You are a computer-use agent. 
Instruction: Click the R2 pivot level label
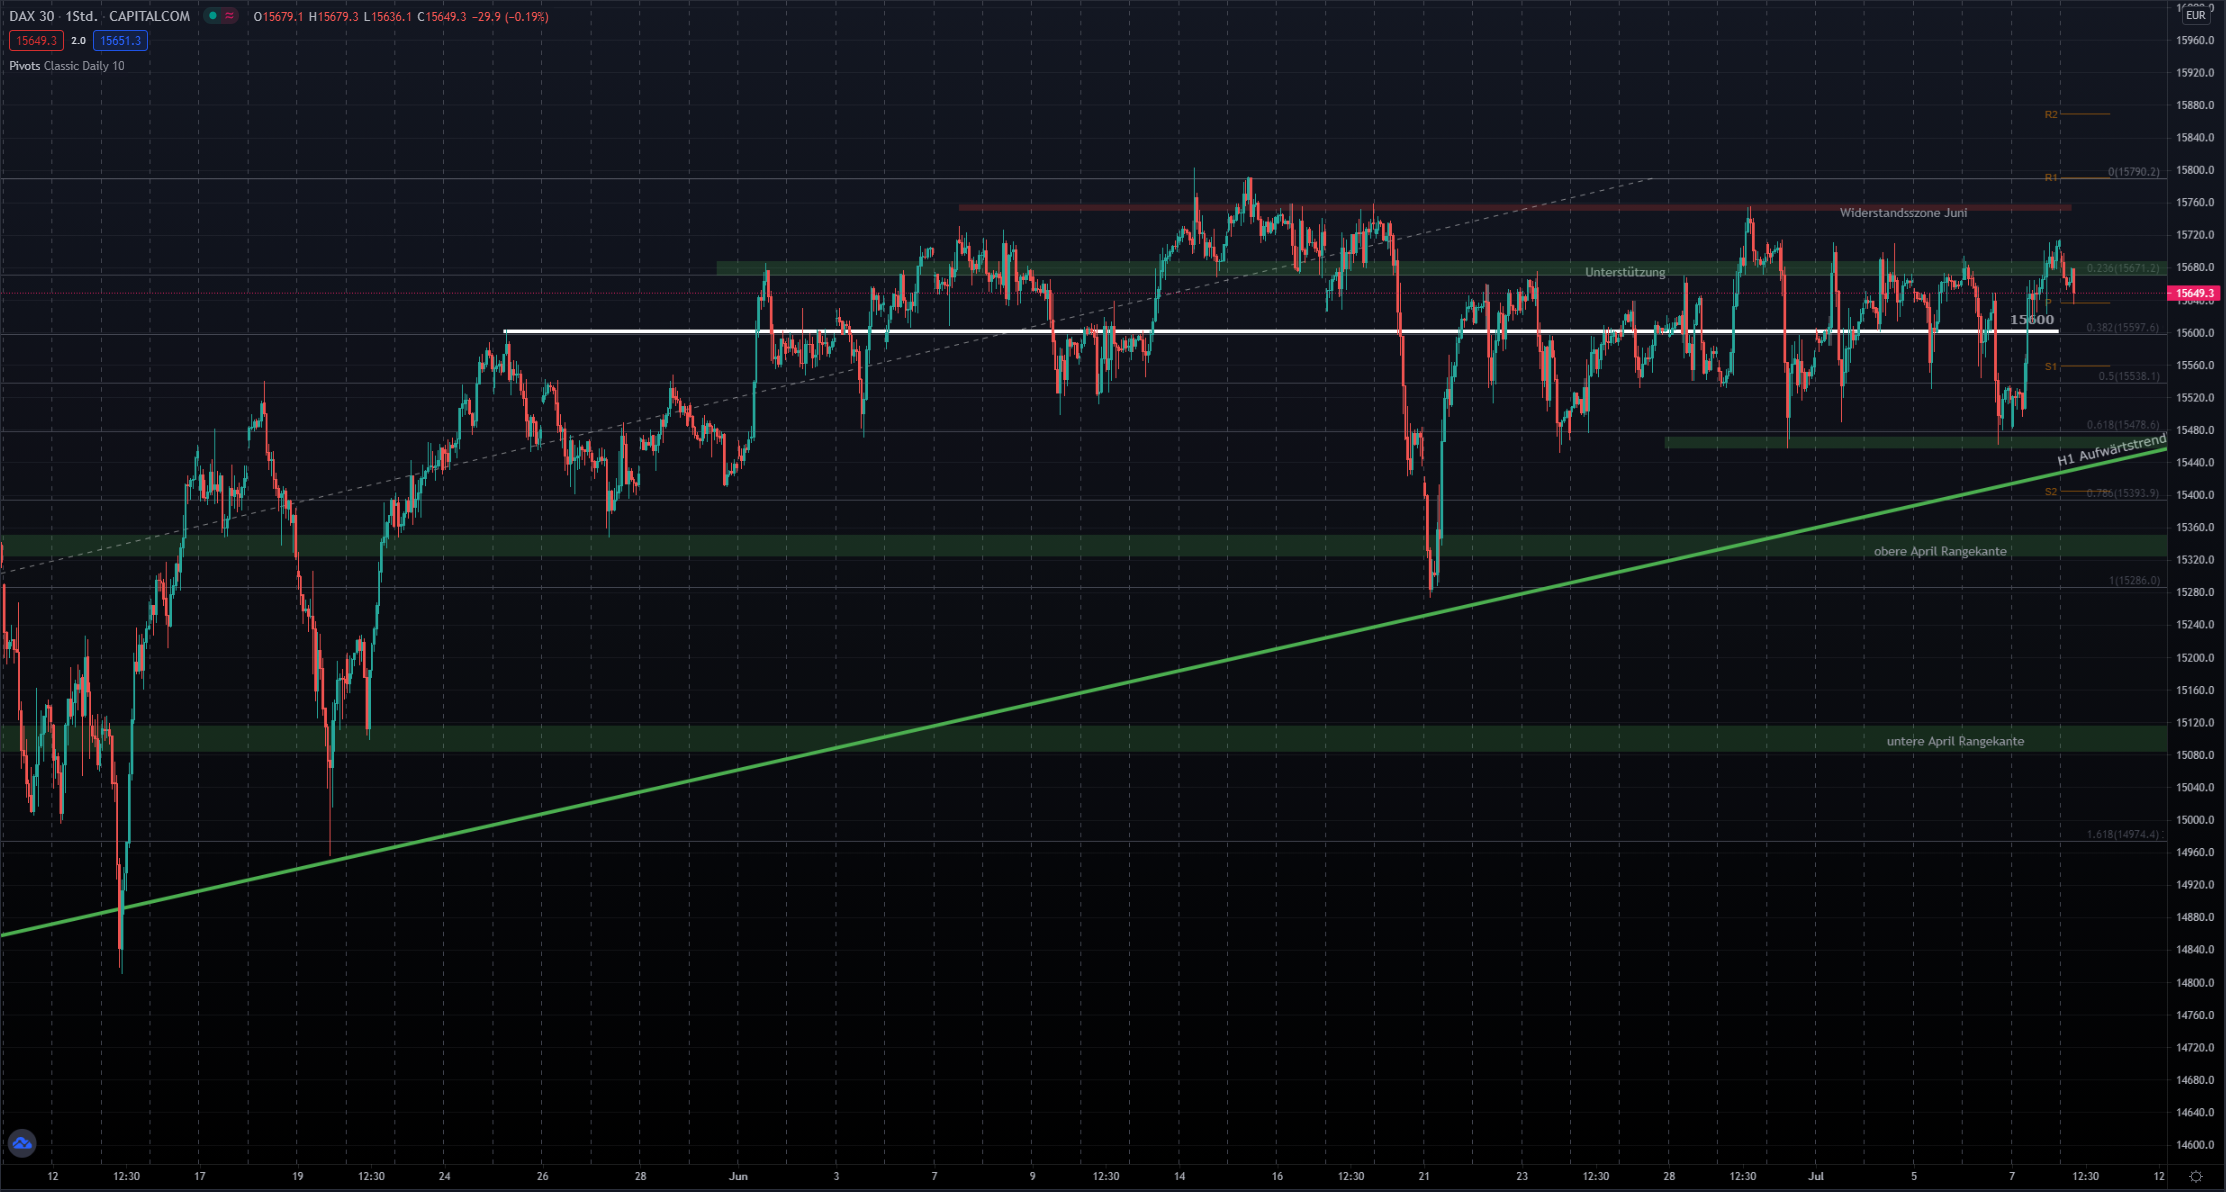tap(2051, 115)
